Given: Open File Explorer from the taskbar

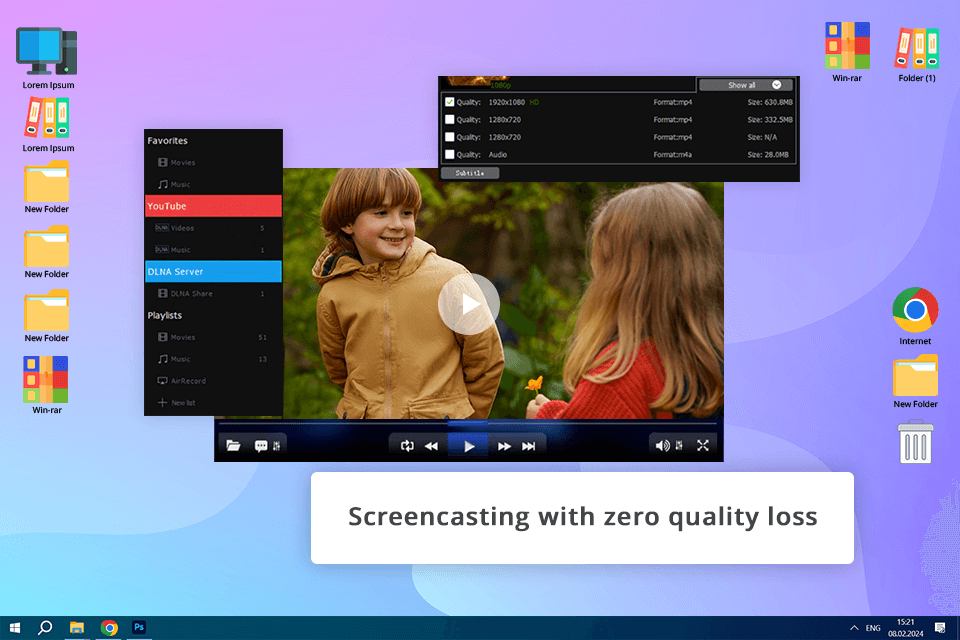Looking at the screenshot, I should click(77, 628).
